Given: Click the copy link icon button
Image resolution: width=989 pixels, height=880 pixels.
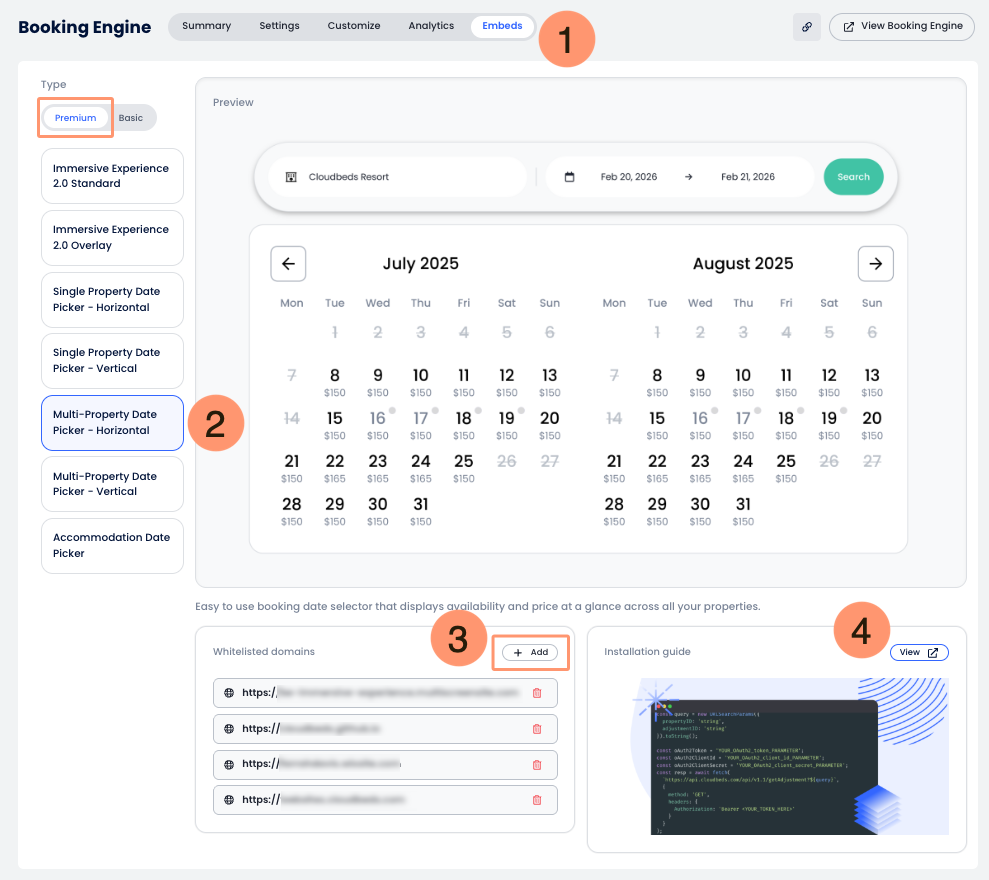Looking at the screenshot, I should [x=807, y=26].
